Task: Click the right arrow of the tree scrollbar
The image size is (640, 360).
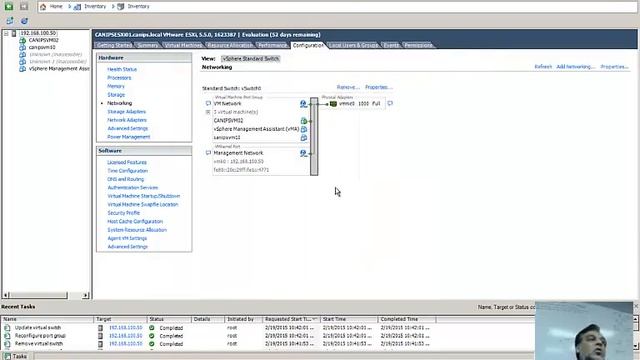Action: [x=85, y=295]
